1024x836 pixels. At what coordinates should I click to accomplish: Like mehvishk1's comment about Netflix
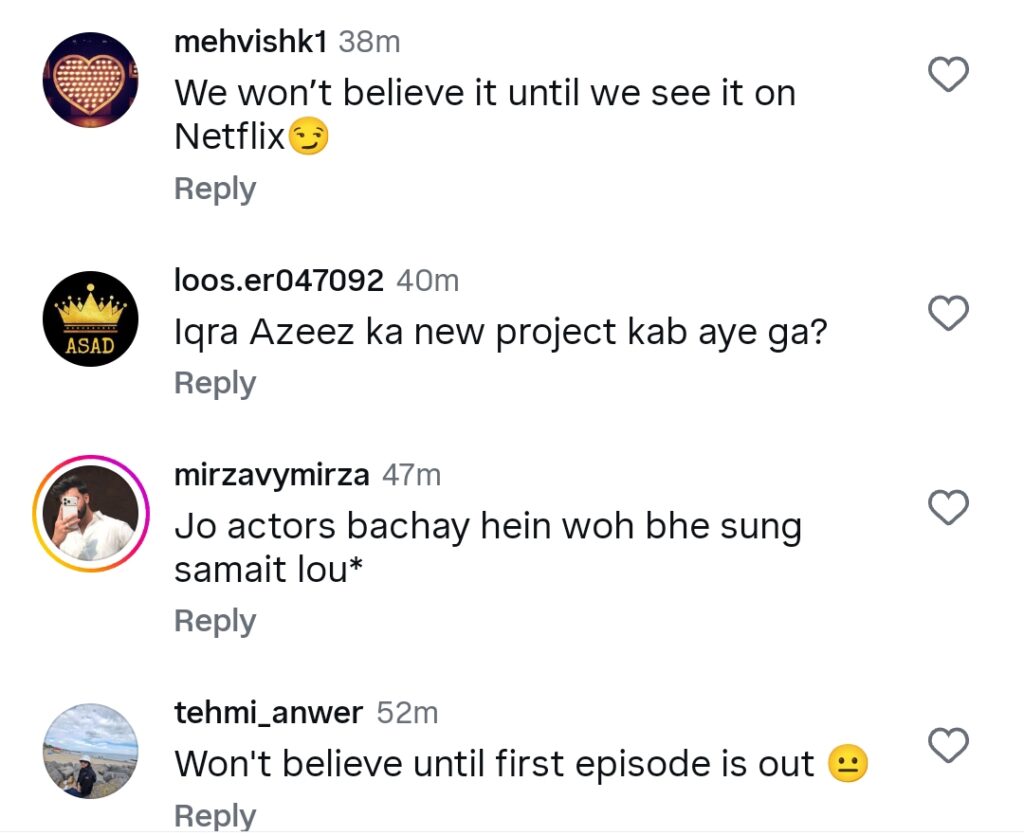[948, 74]
